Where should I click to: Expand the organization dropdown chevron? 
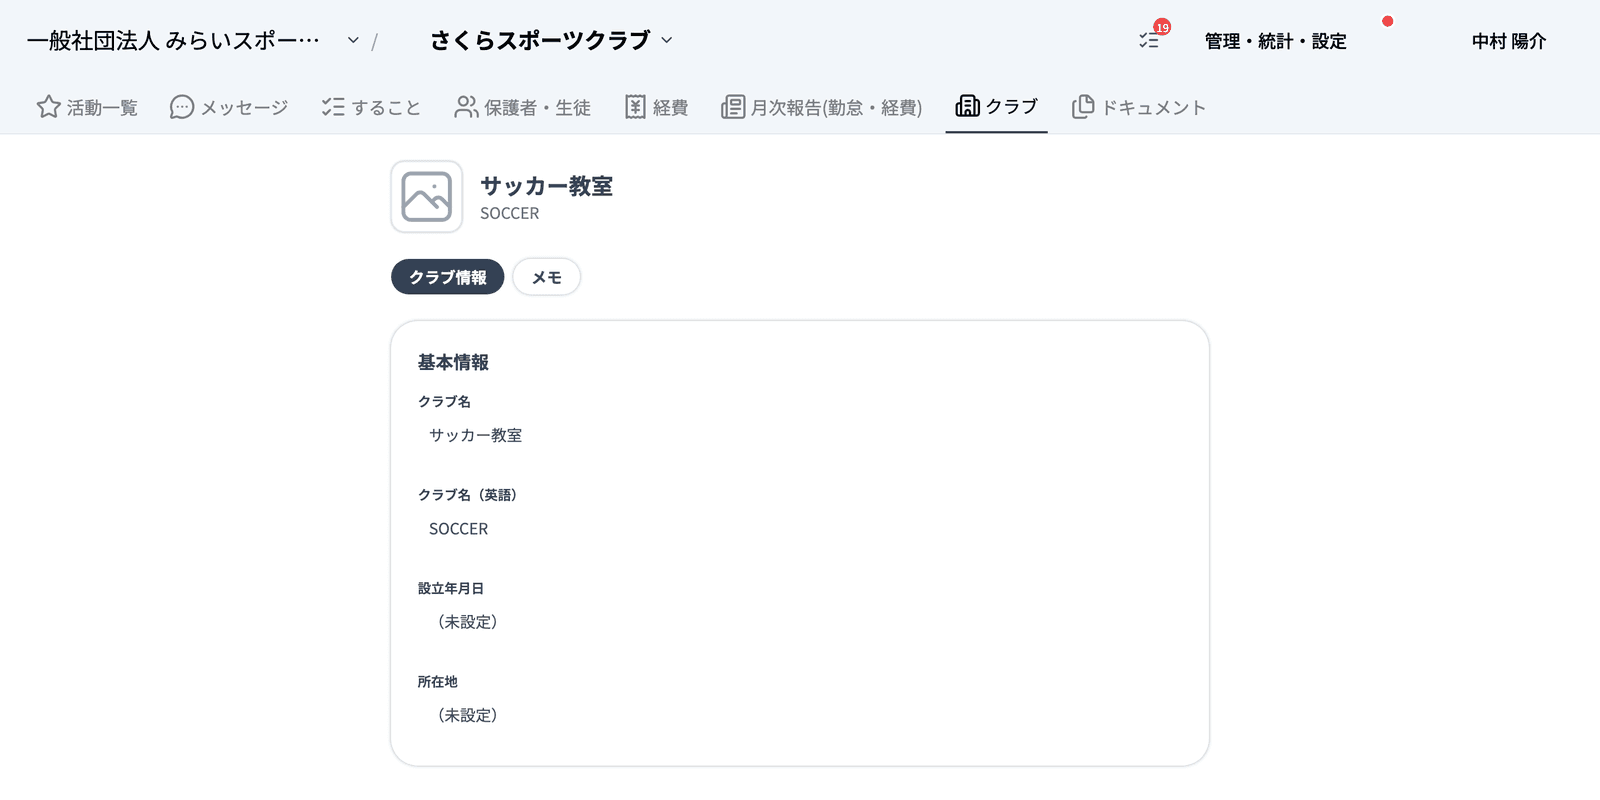(353, 41)
